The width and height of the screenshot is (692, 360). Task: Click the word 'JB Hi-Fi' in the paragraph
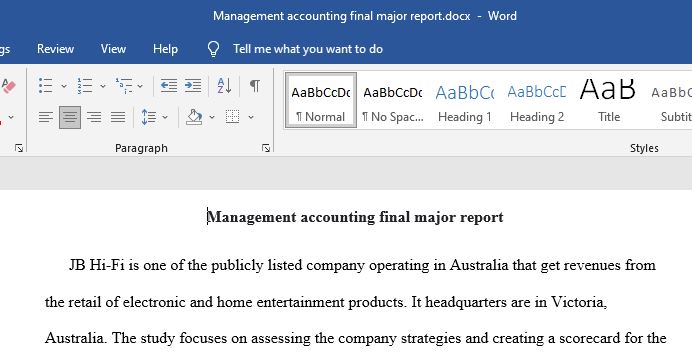[97, 265]
